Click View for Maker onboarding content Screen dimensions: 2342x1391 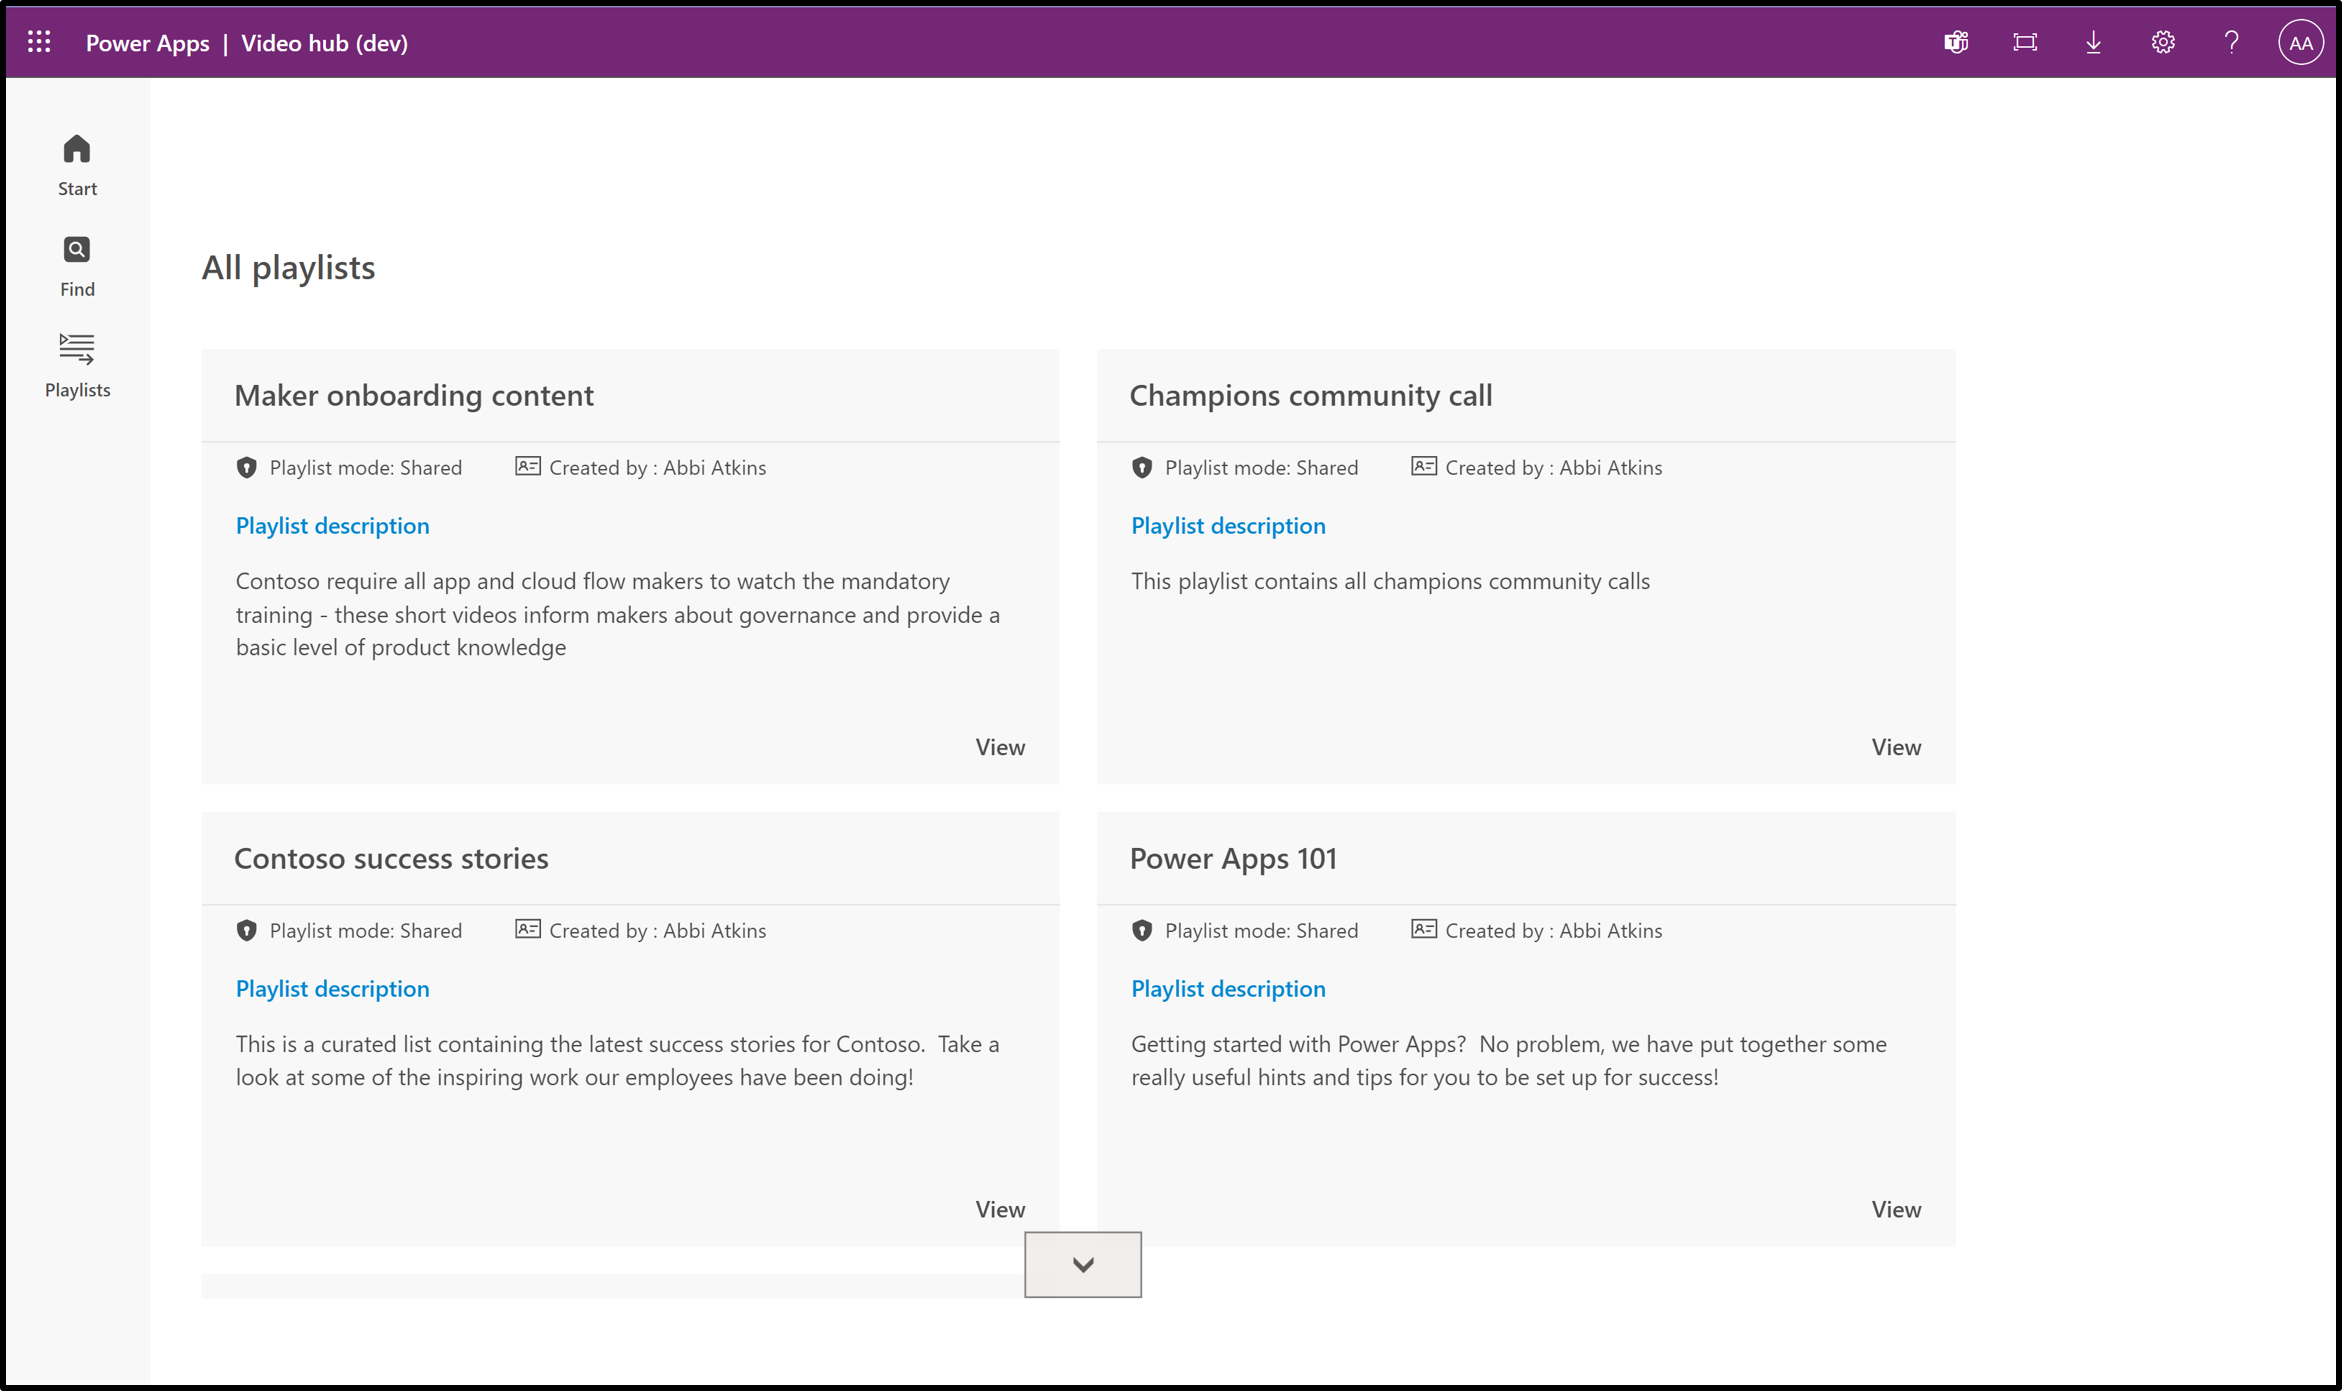(1000, 745)
